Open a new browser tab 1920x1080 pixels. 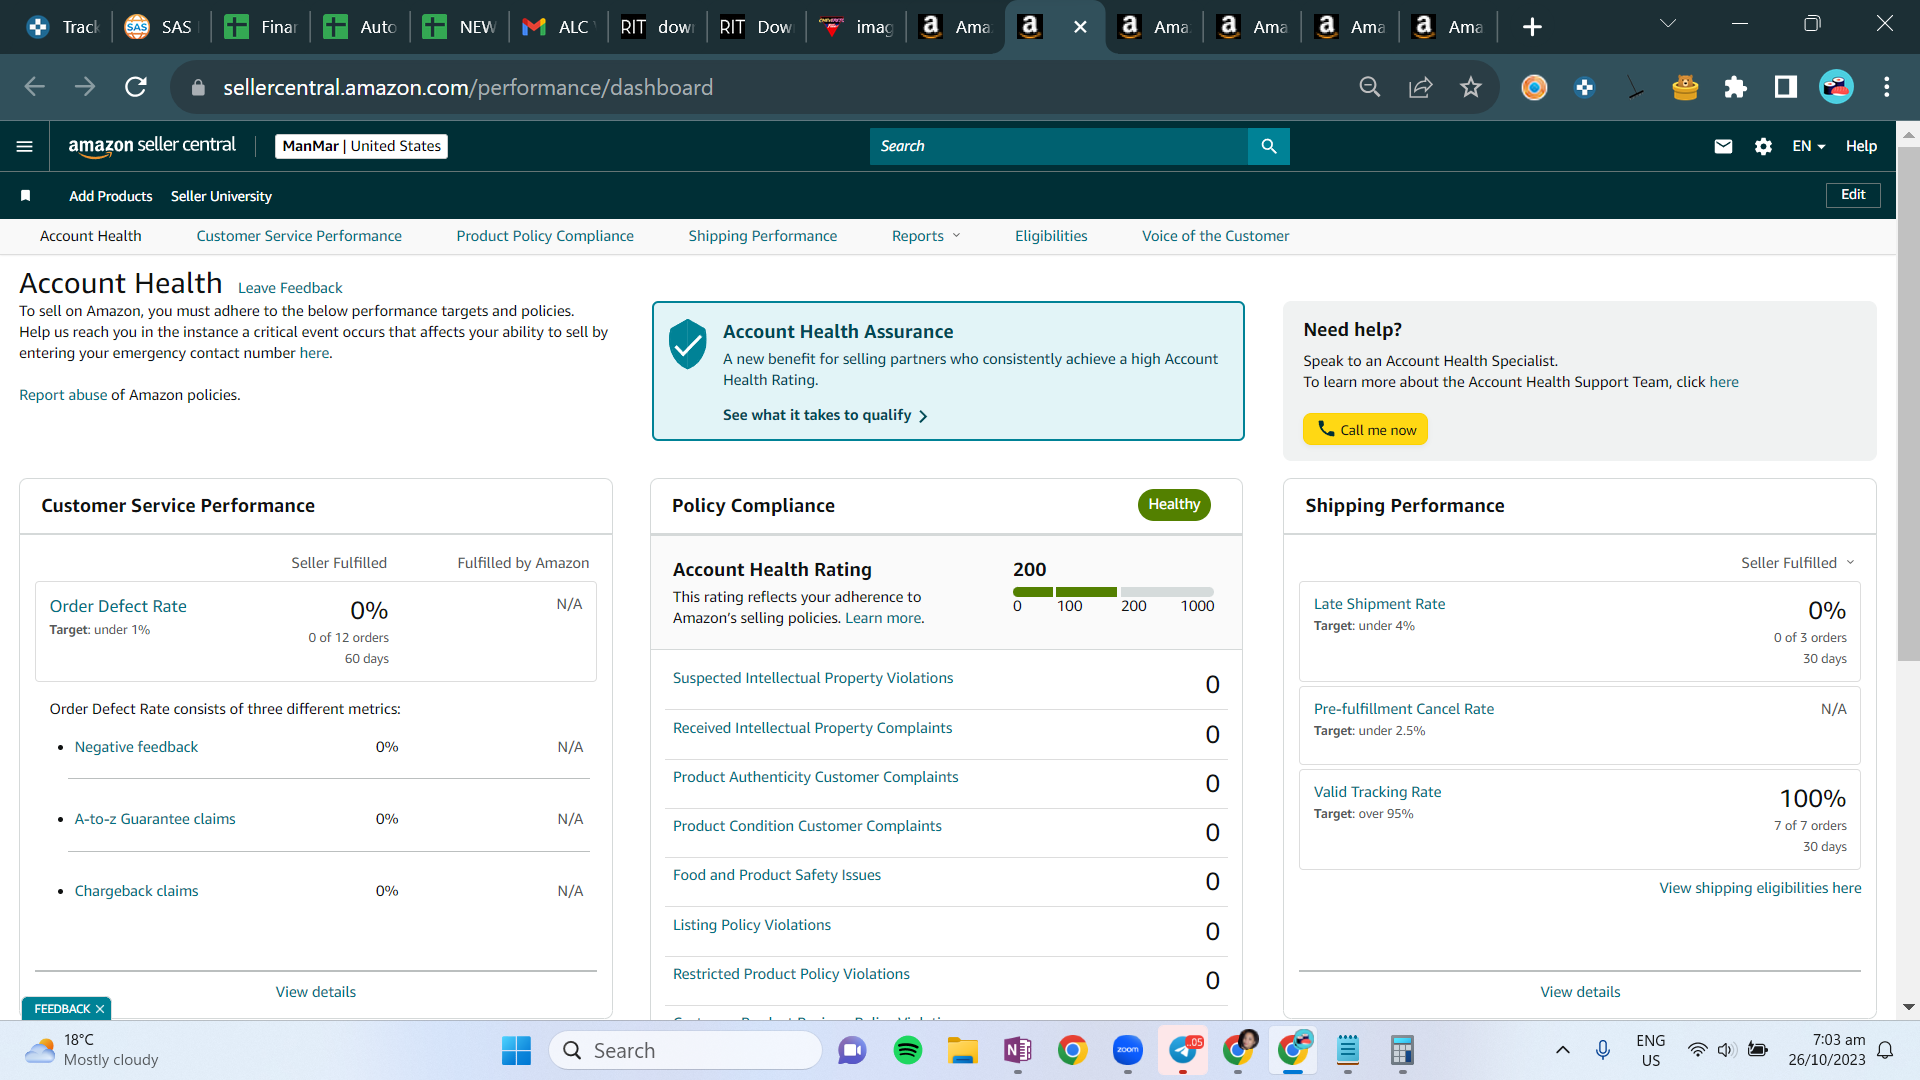(x=1532, y=27)
